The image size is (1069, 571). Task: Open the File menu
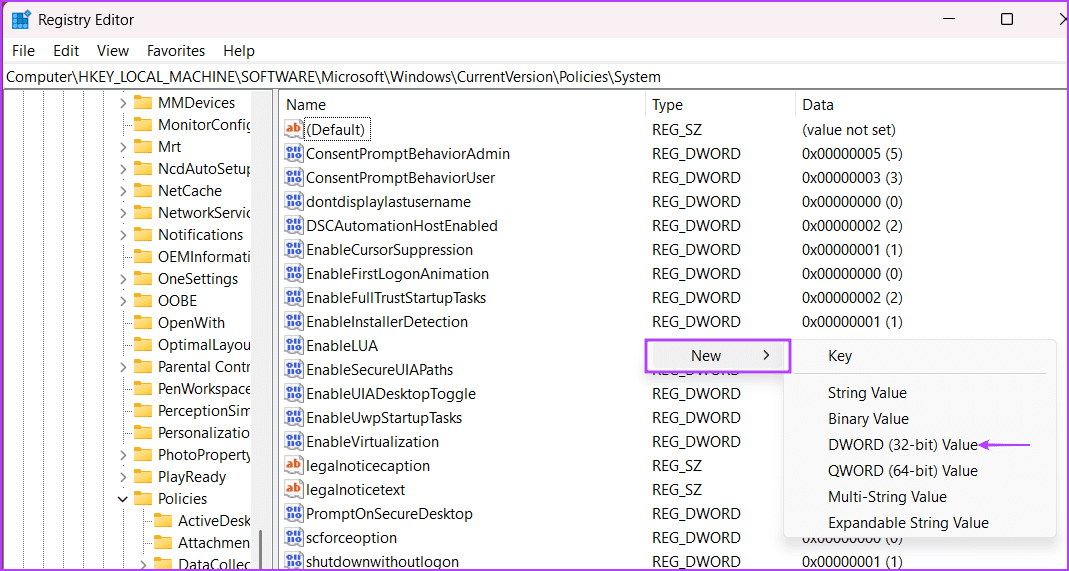click(x=24, y=51)
